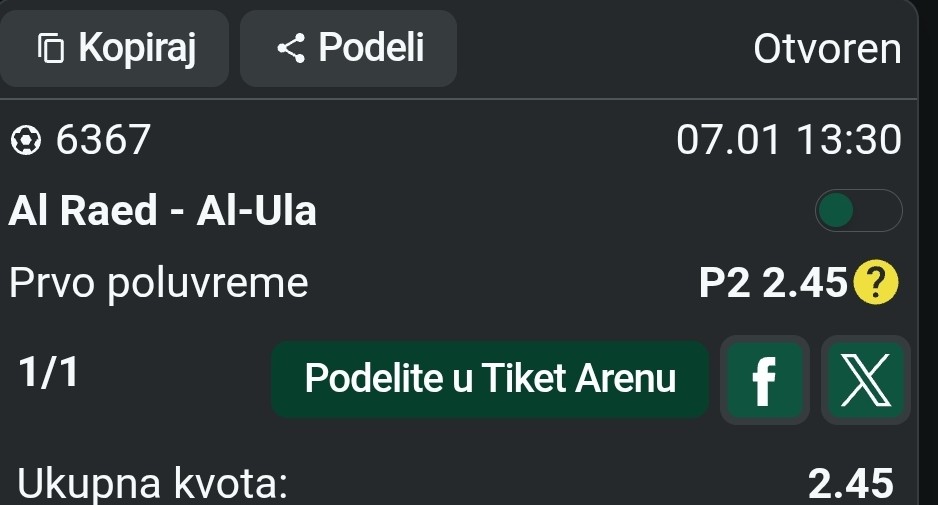This screenshot has width=938, height=505.
Task: Select the match code 6367
Action: [x=103, y=141]
